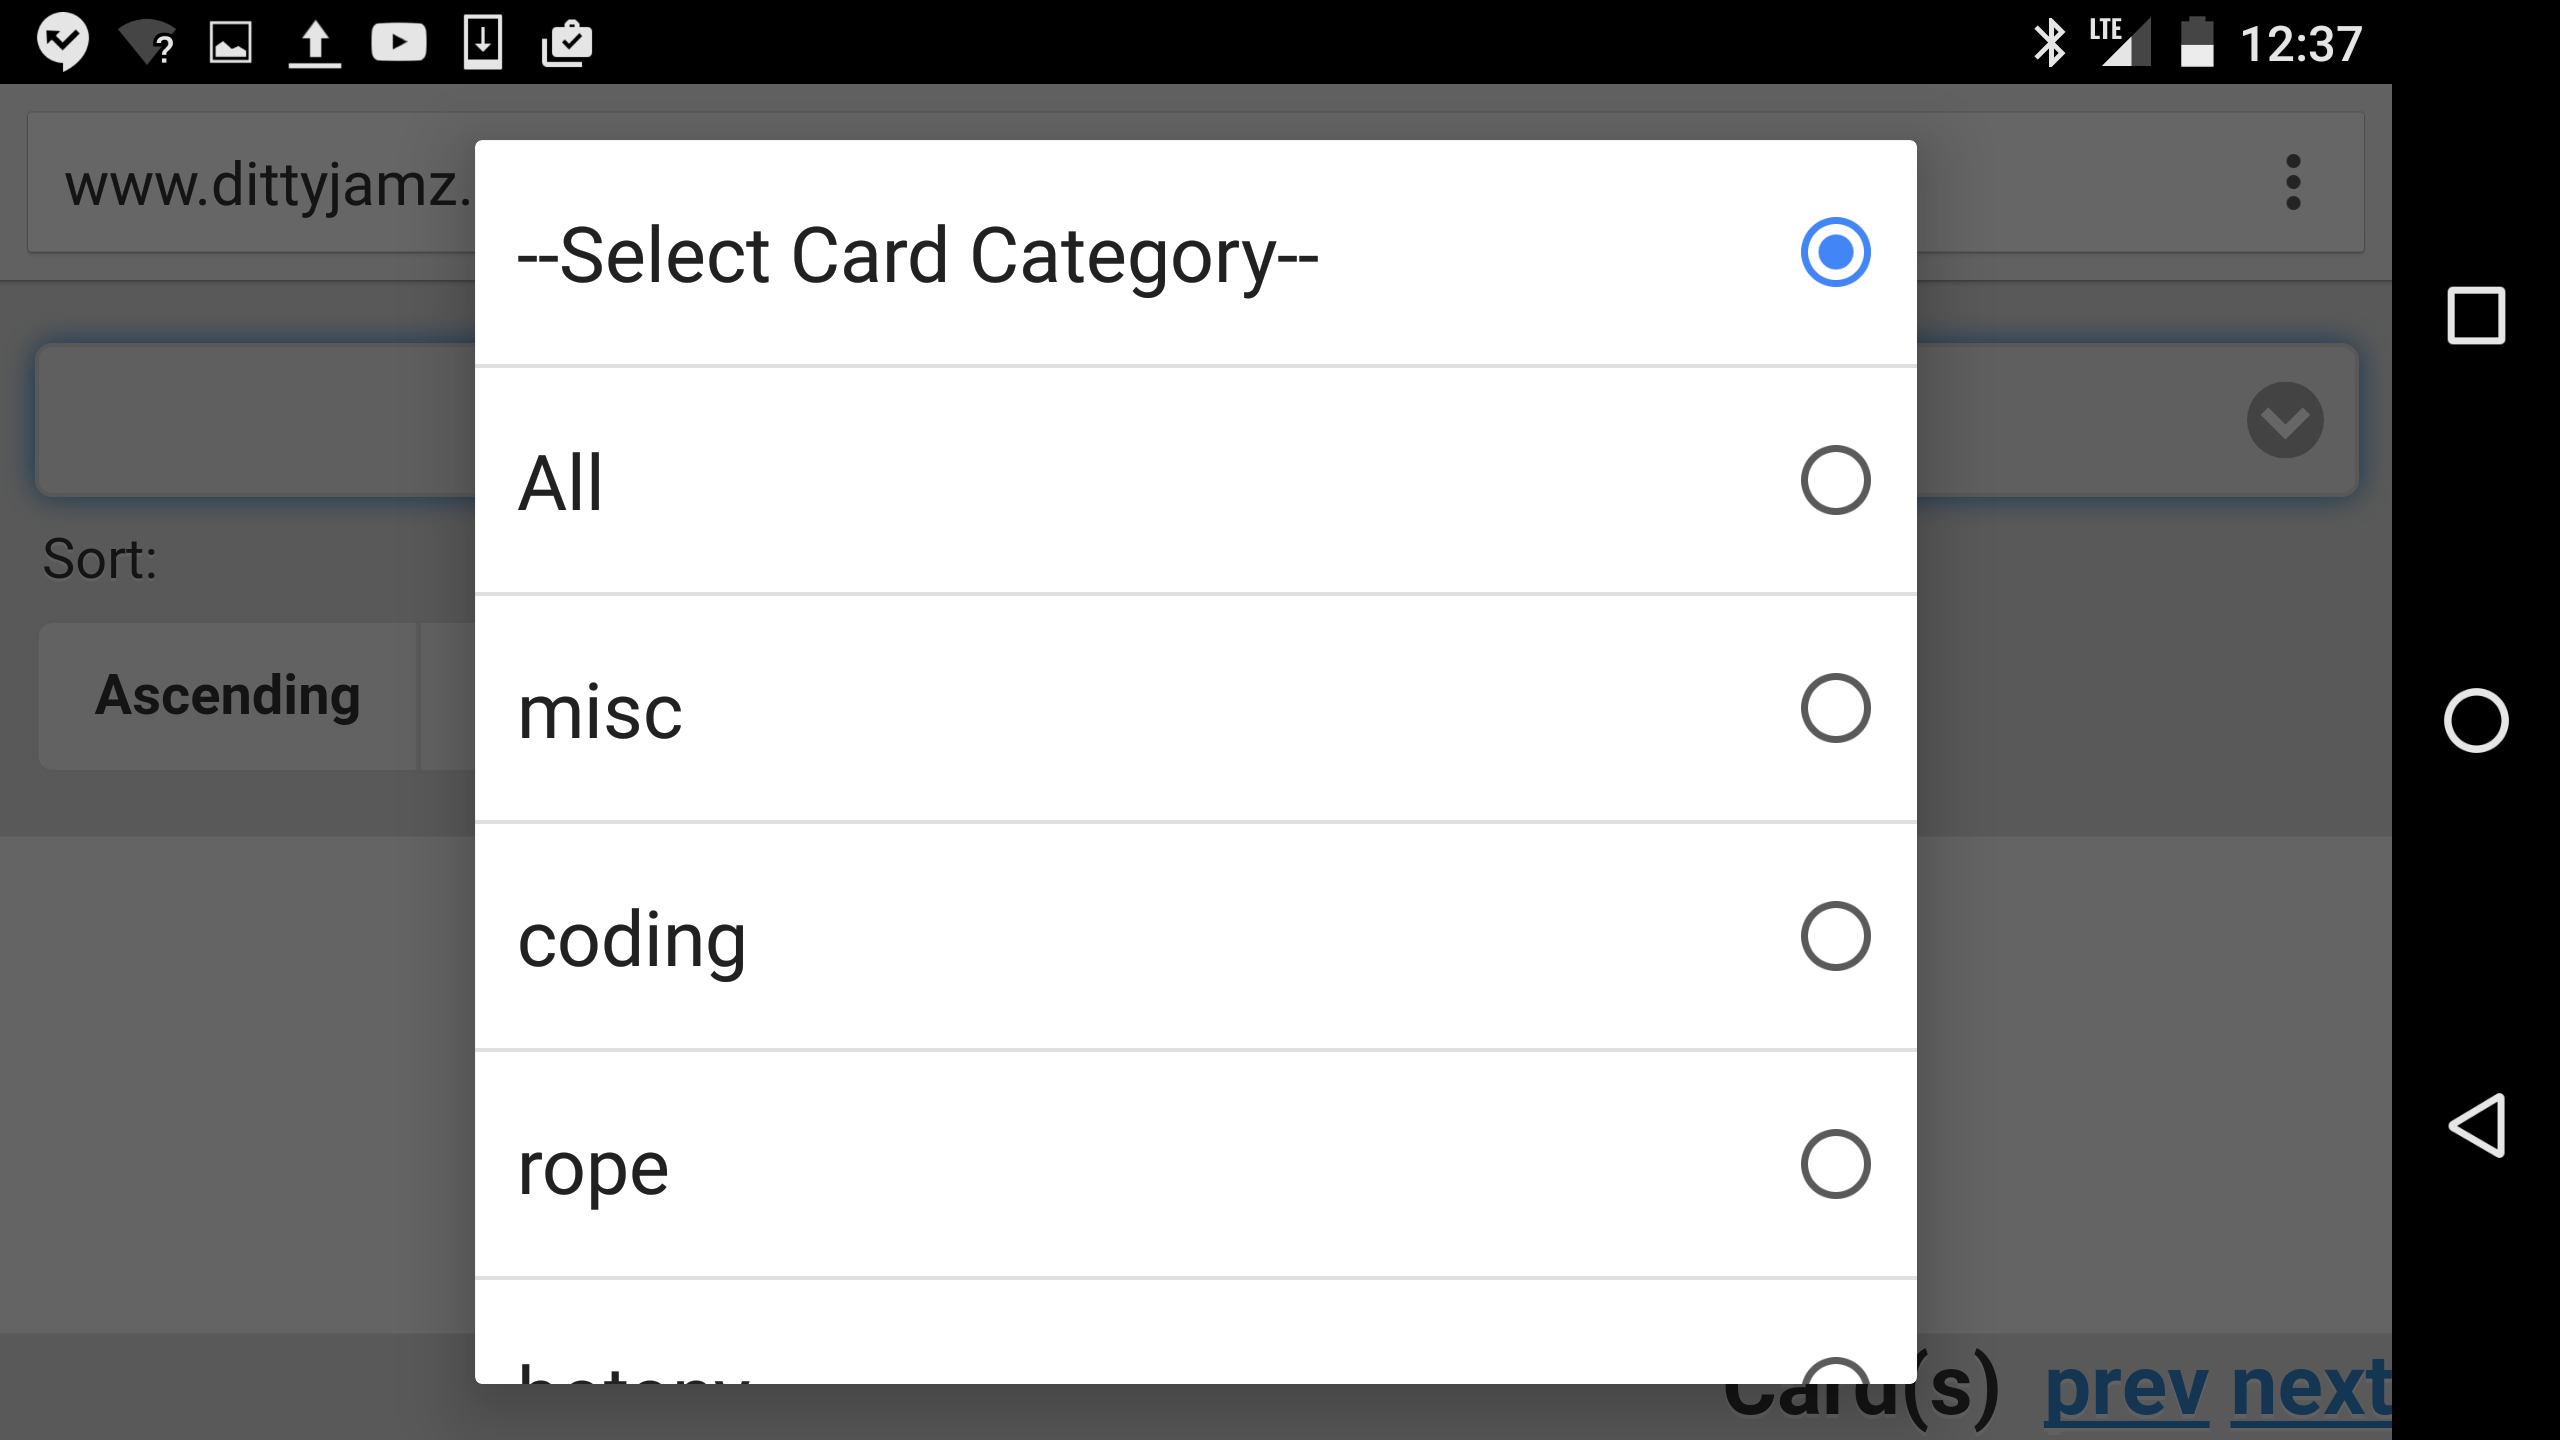Follow the 'prev' link
Screen dimensions: 2560x1440
tap(2127, 1390)
